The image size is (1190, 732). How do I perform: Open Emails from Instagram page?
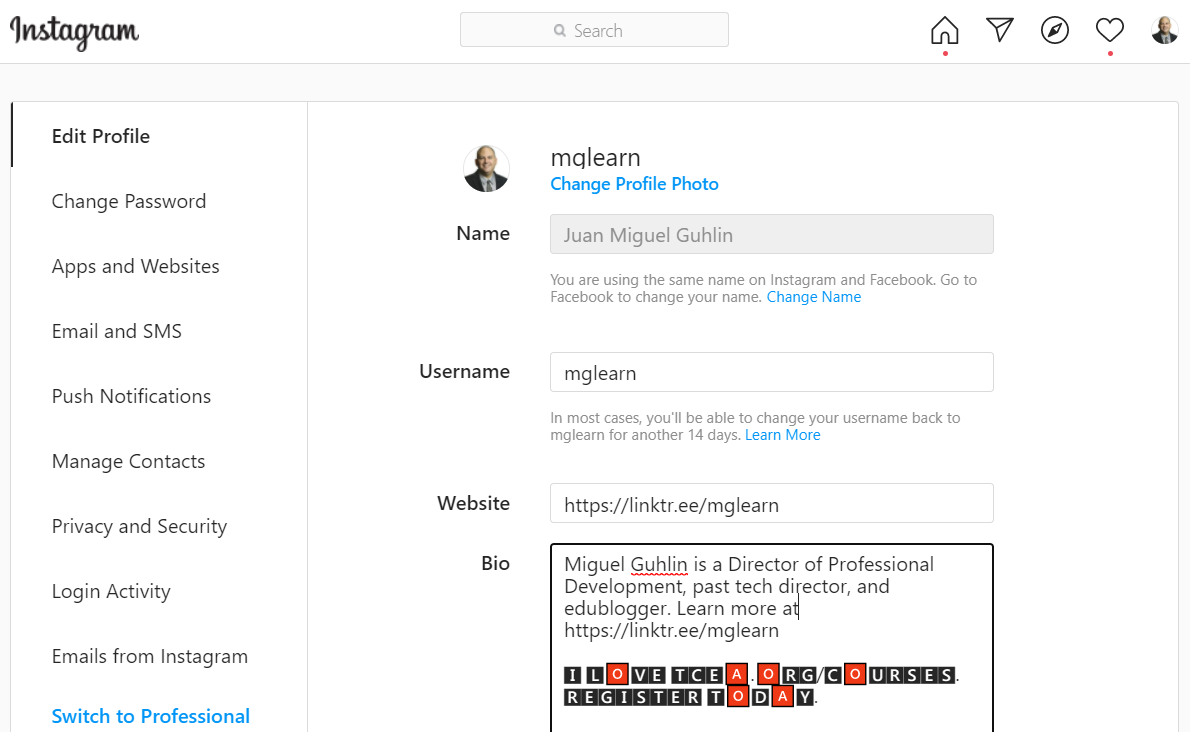click(150, 656)
